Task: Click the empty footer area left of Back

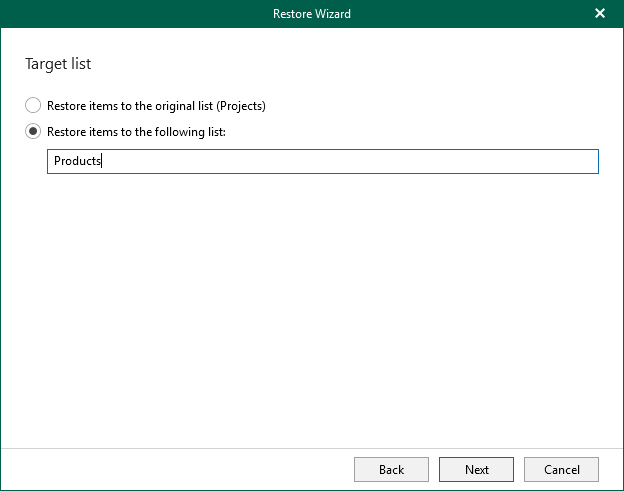Action: (170, 469)
